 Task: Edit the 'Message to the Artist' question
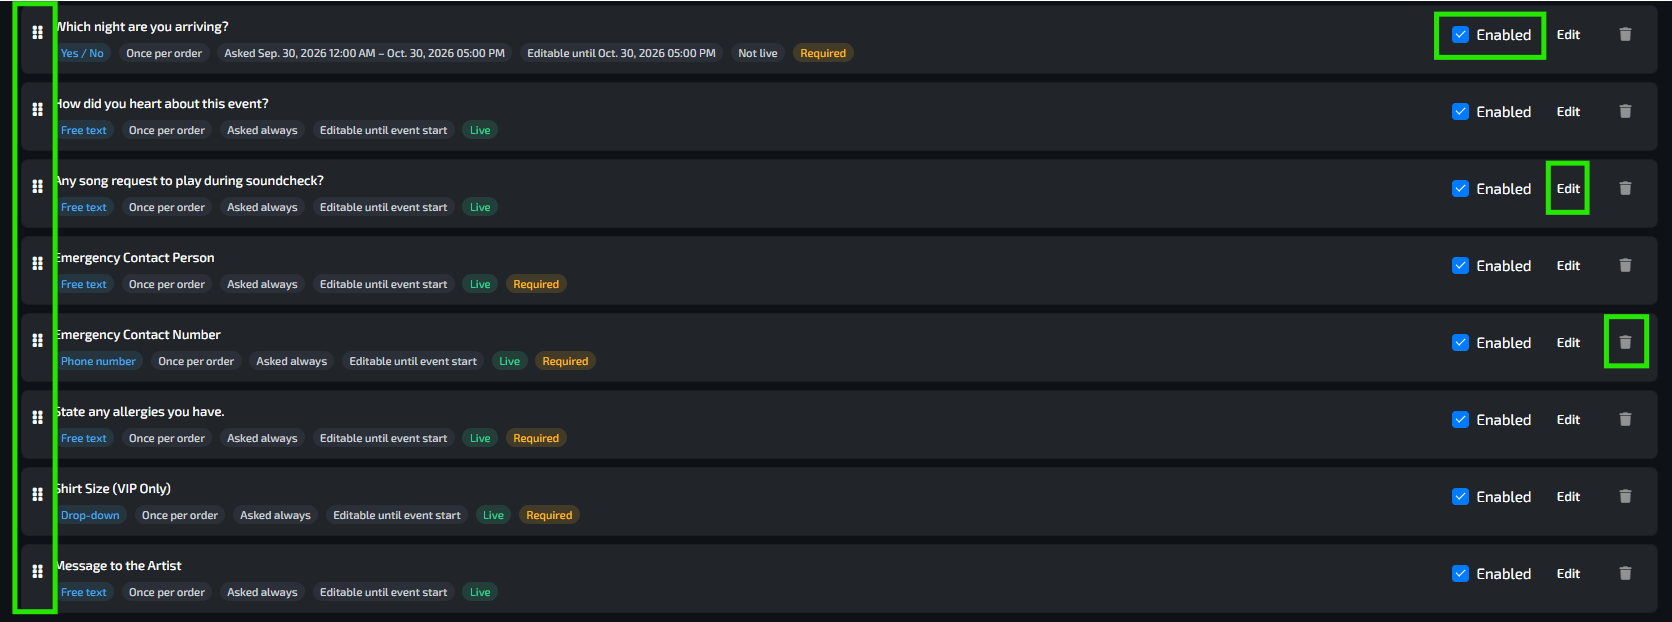[x=1568, y=574]
